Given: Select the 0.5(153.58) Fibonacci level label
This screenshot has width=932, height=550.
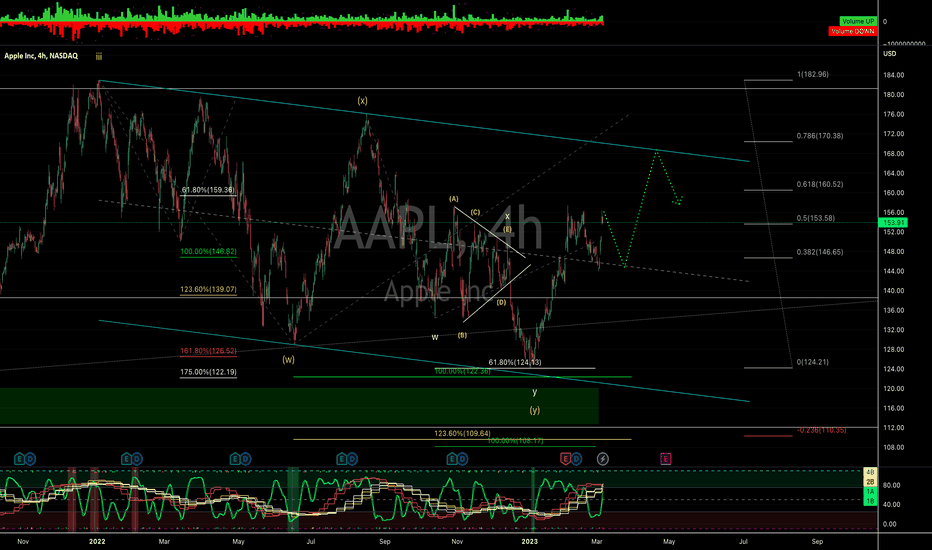Looking at the screenshot, I should pos(816,218).
